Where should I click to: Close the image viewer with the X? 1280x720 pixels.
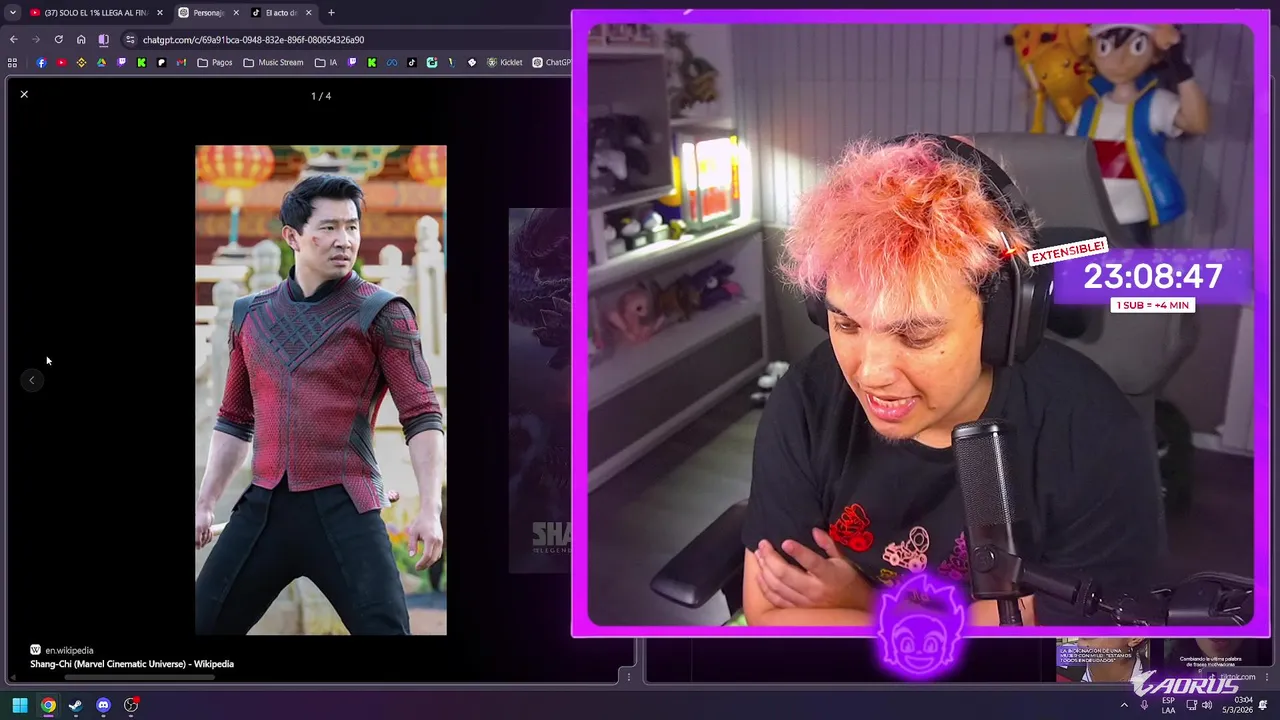pyautogui.click(x=24, y=94)
